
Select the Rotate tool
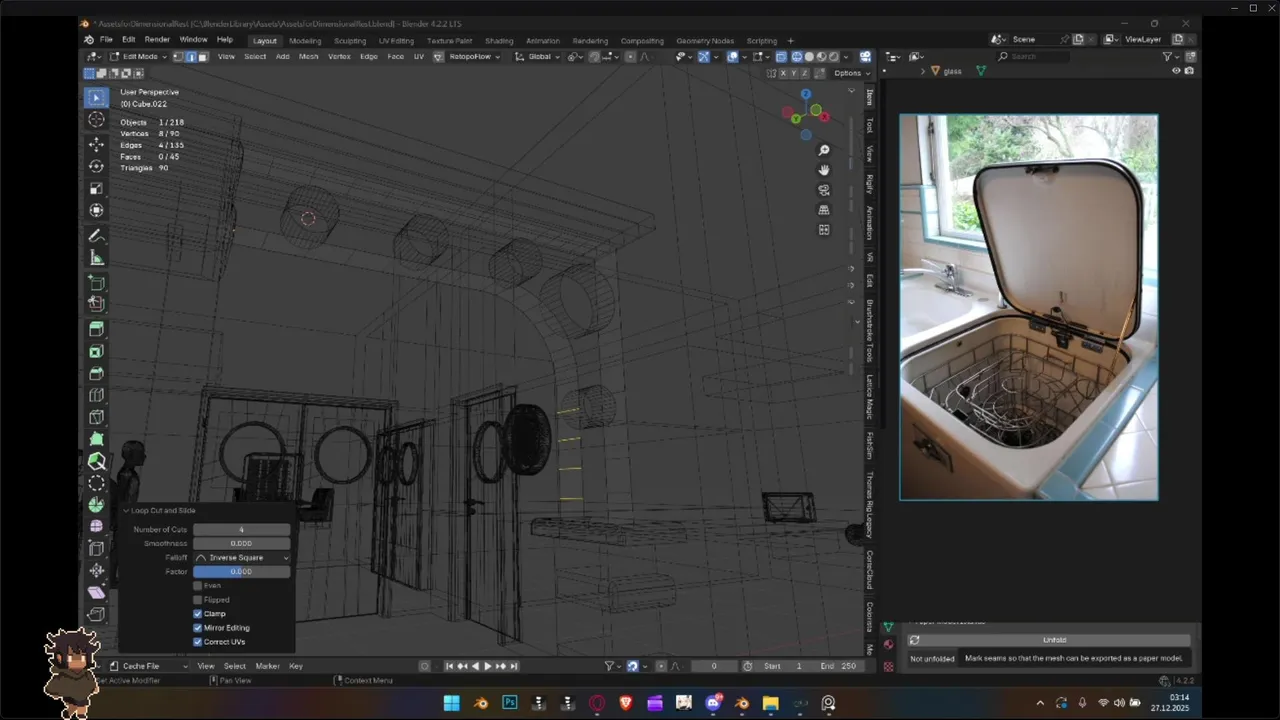point(96,166)
